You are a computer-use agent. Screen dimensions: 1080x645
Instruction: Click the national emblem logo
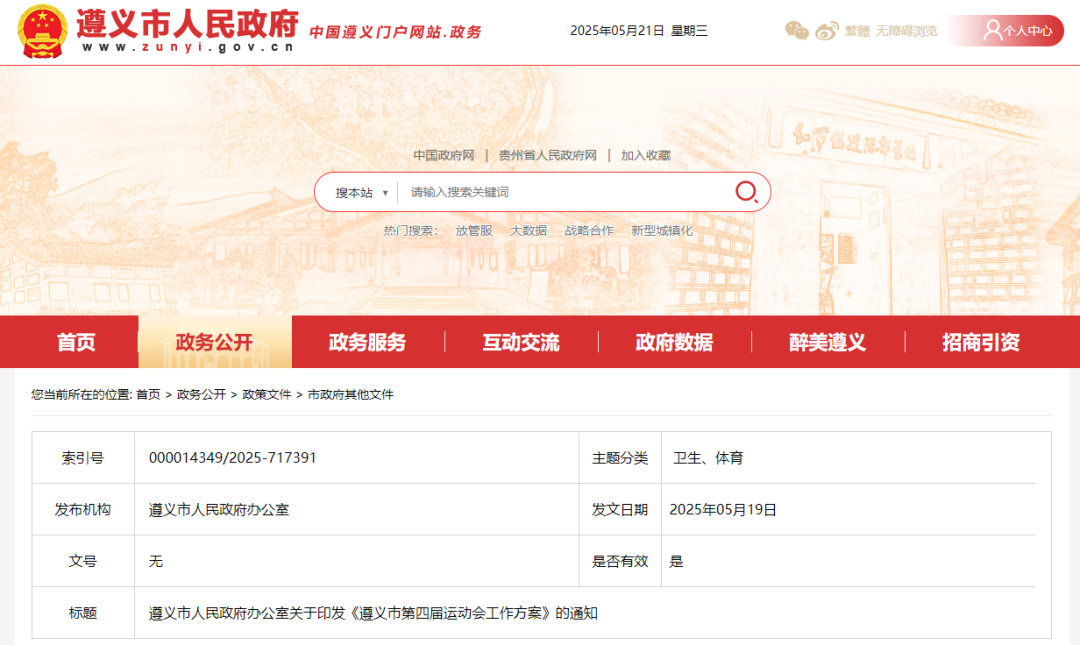point(42,31)
